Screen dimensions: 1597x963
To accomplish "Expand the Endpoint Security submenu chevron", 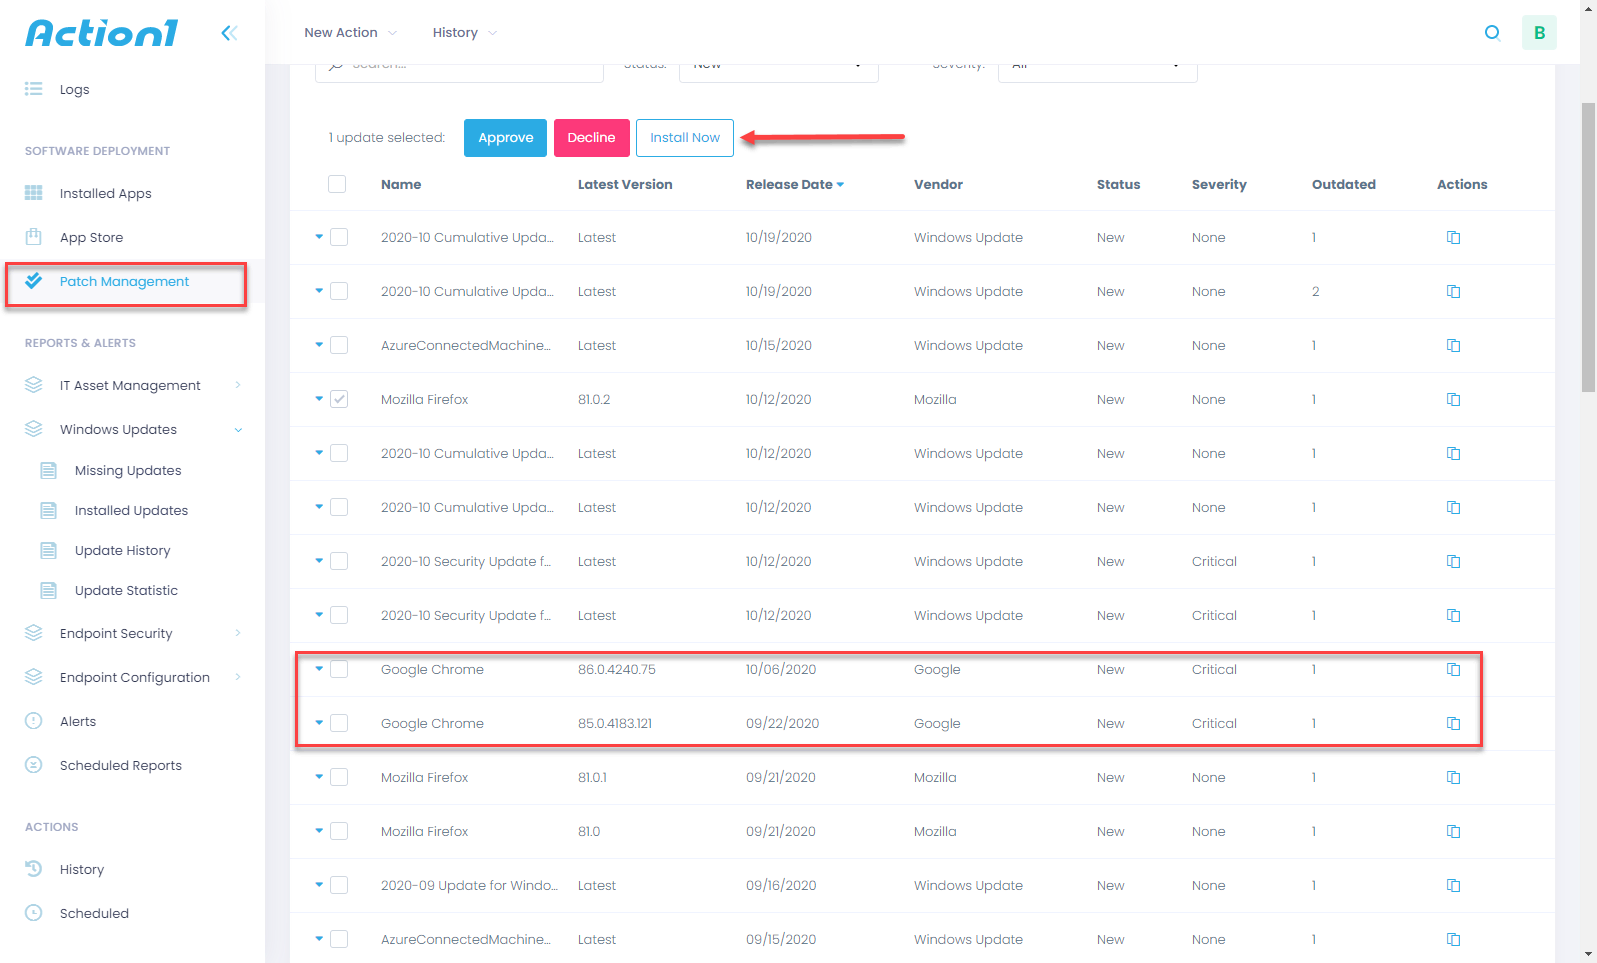I will [x=238, y=633].
